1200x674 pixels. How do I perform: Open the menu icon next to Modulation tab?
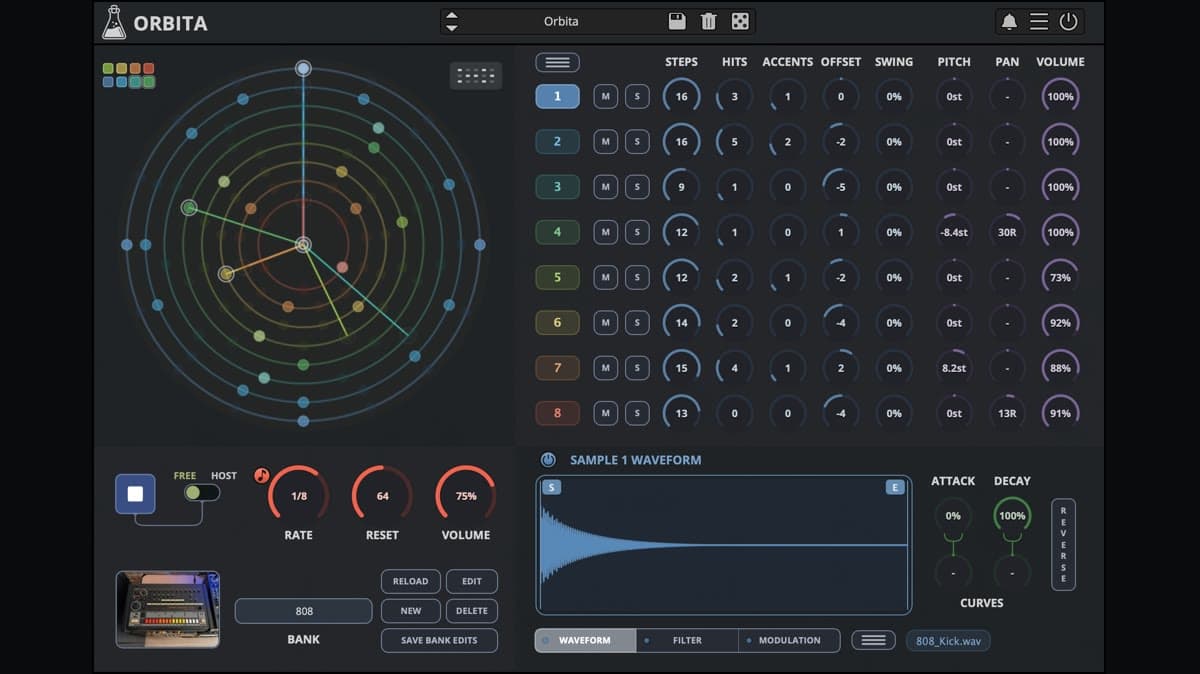coord(873,640)
